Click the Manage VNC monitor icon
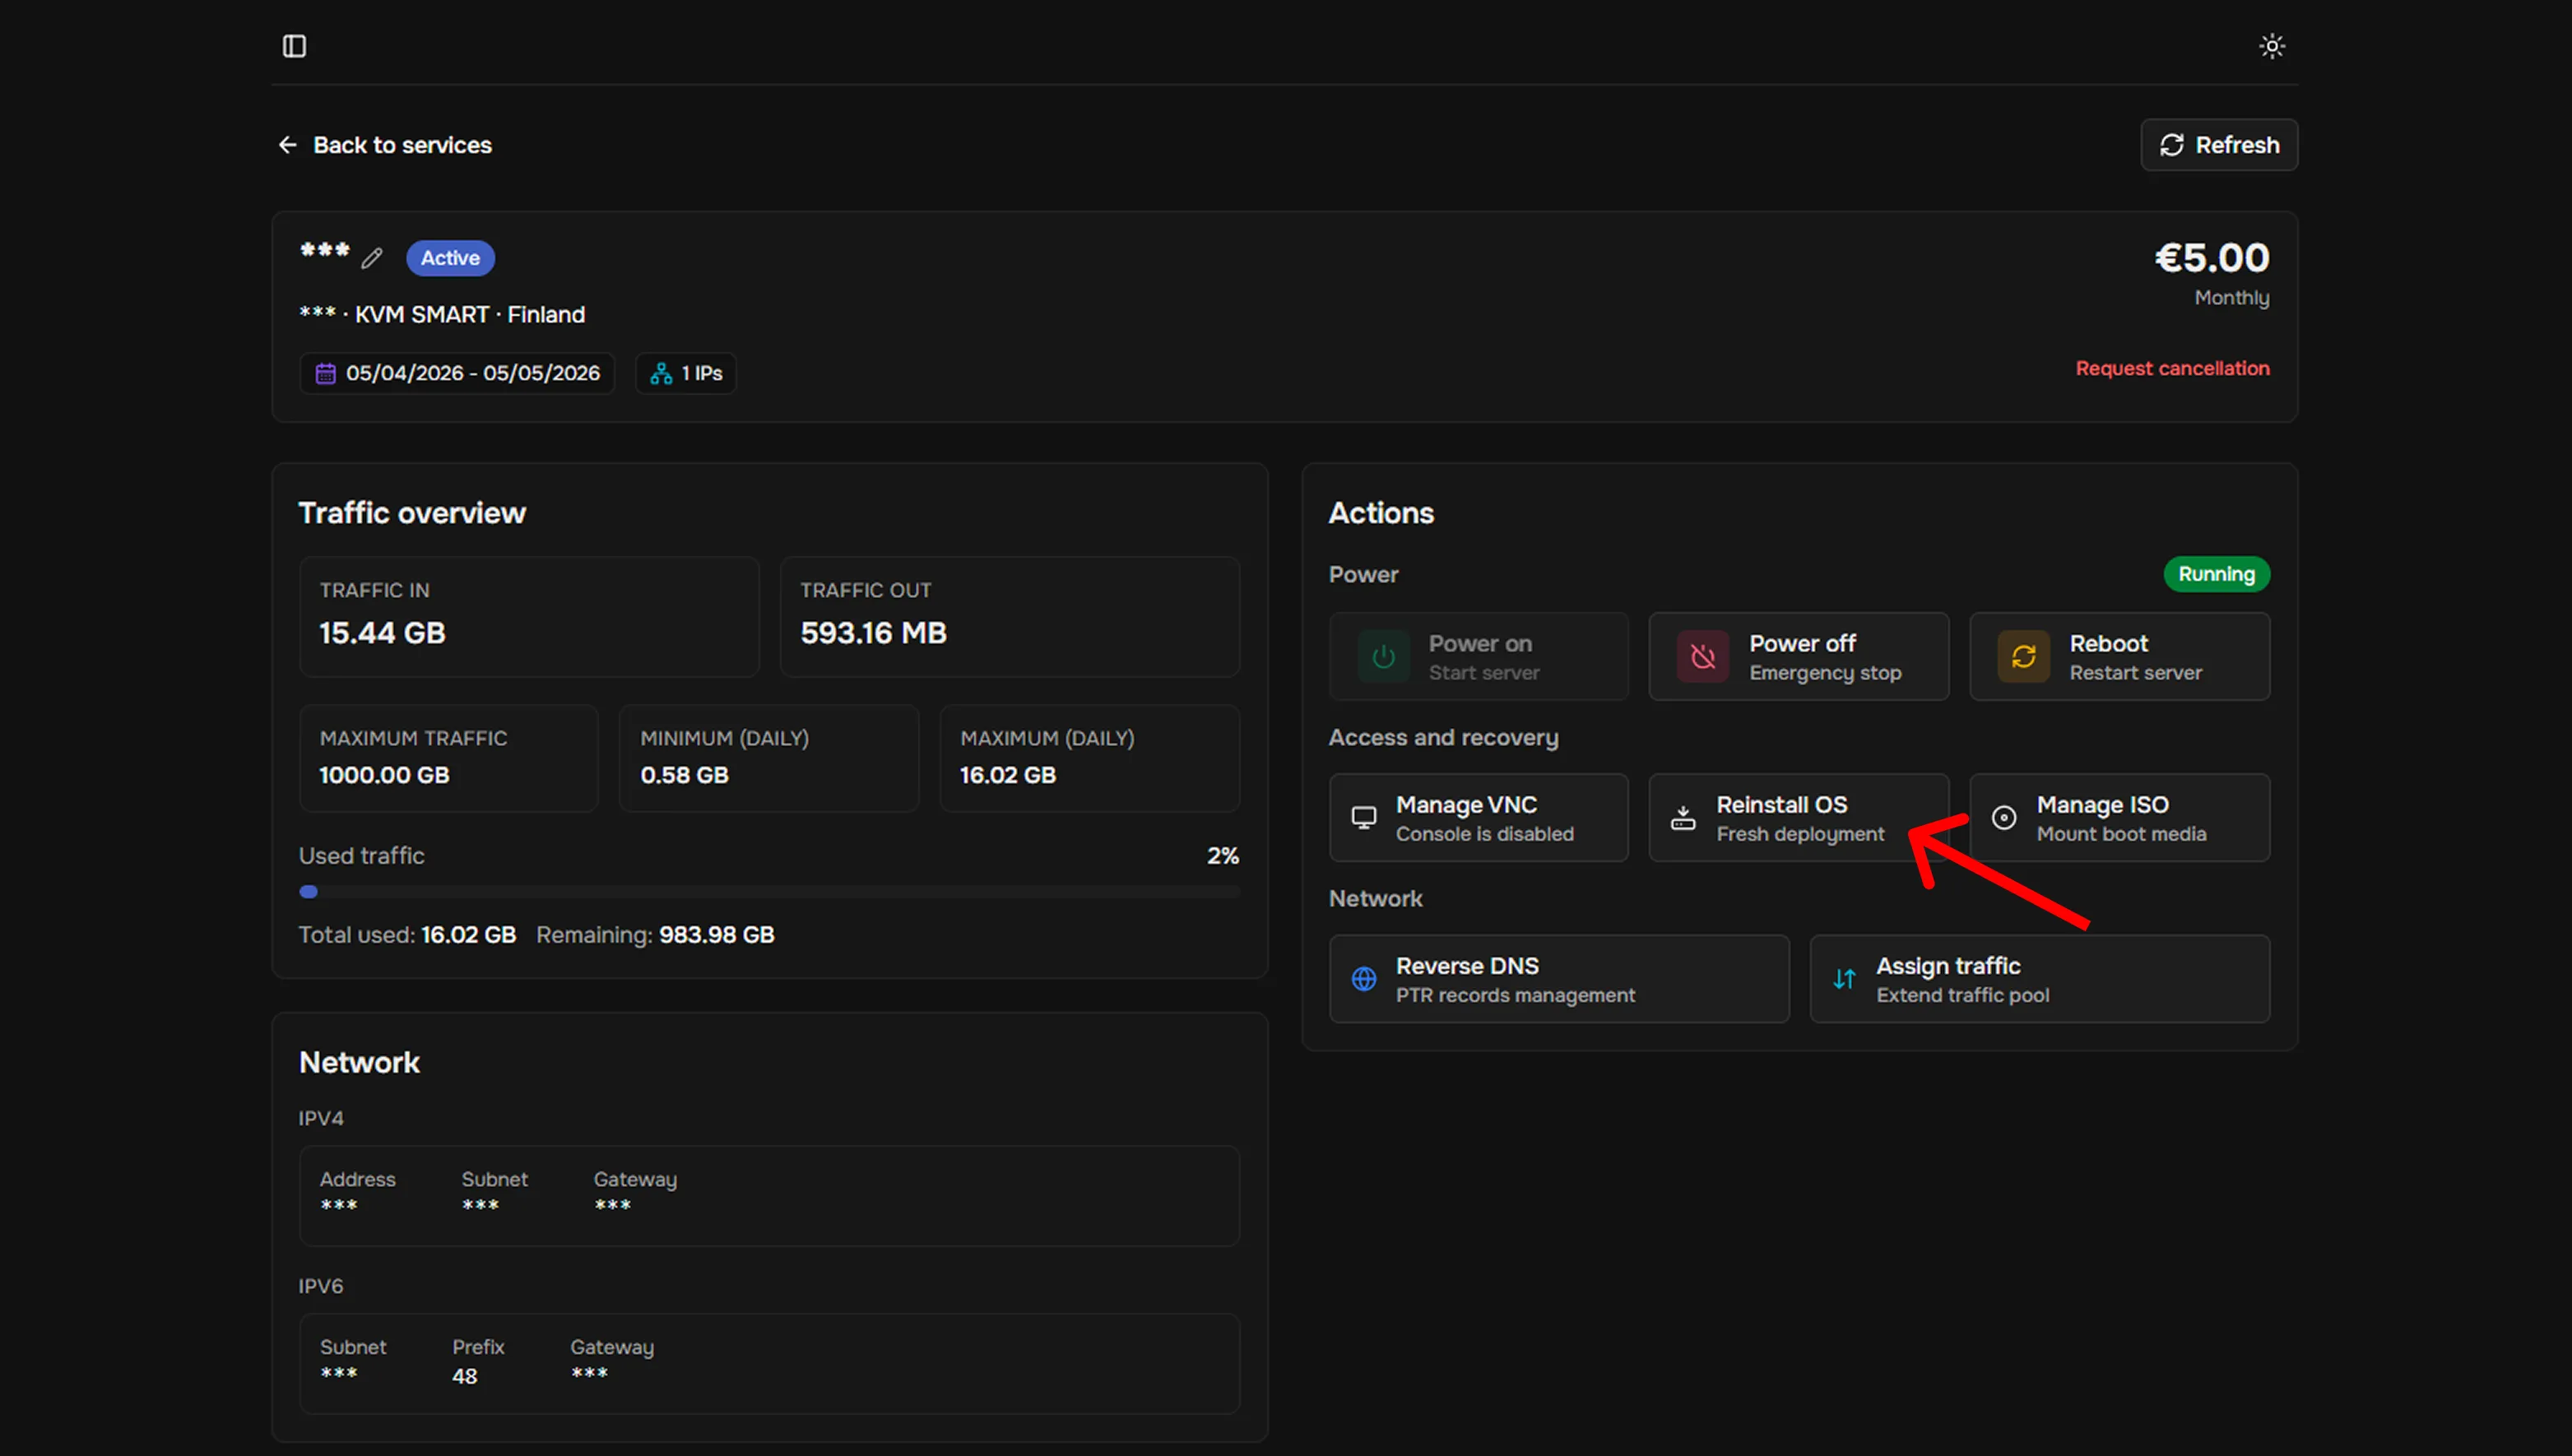The height and width of the screenshot is (1456, 2572). point(1364,818)
